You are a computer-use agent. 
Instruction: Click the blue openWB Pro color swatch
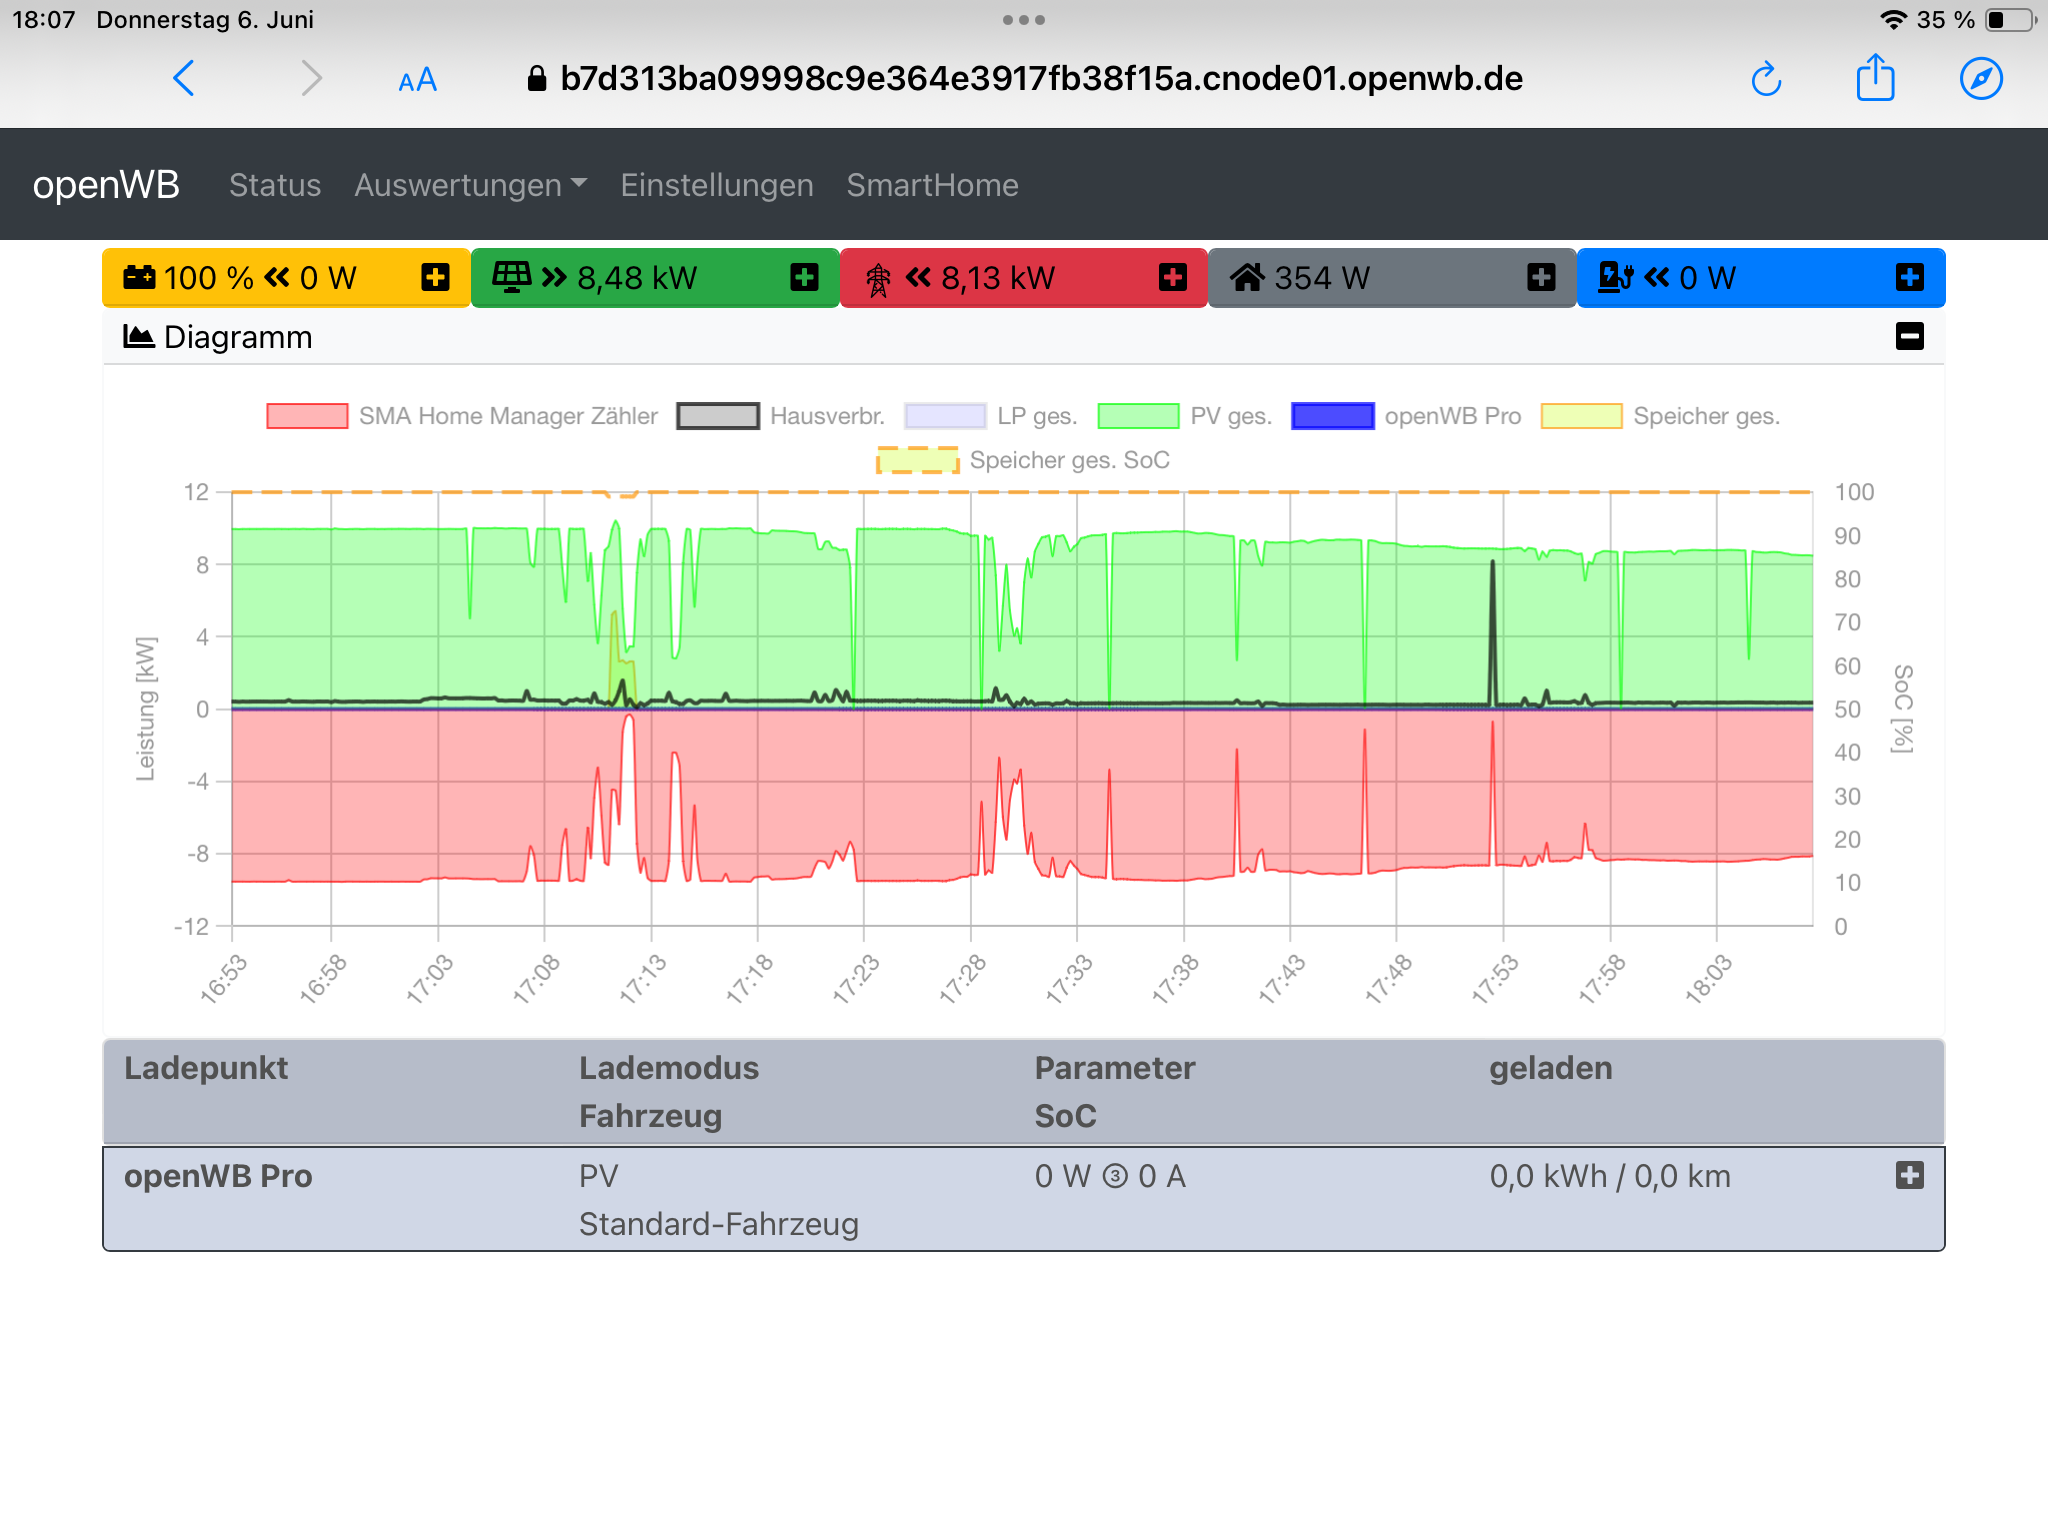coord(1332,416)
